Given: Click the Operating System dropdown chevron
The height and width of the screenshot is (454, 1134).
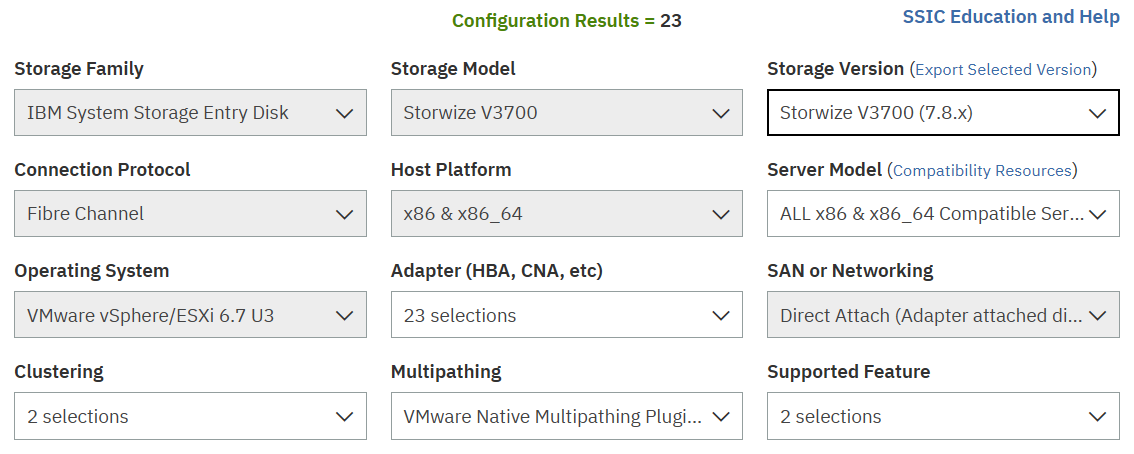Looking at the screenshot, I should coord(345,316).
